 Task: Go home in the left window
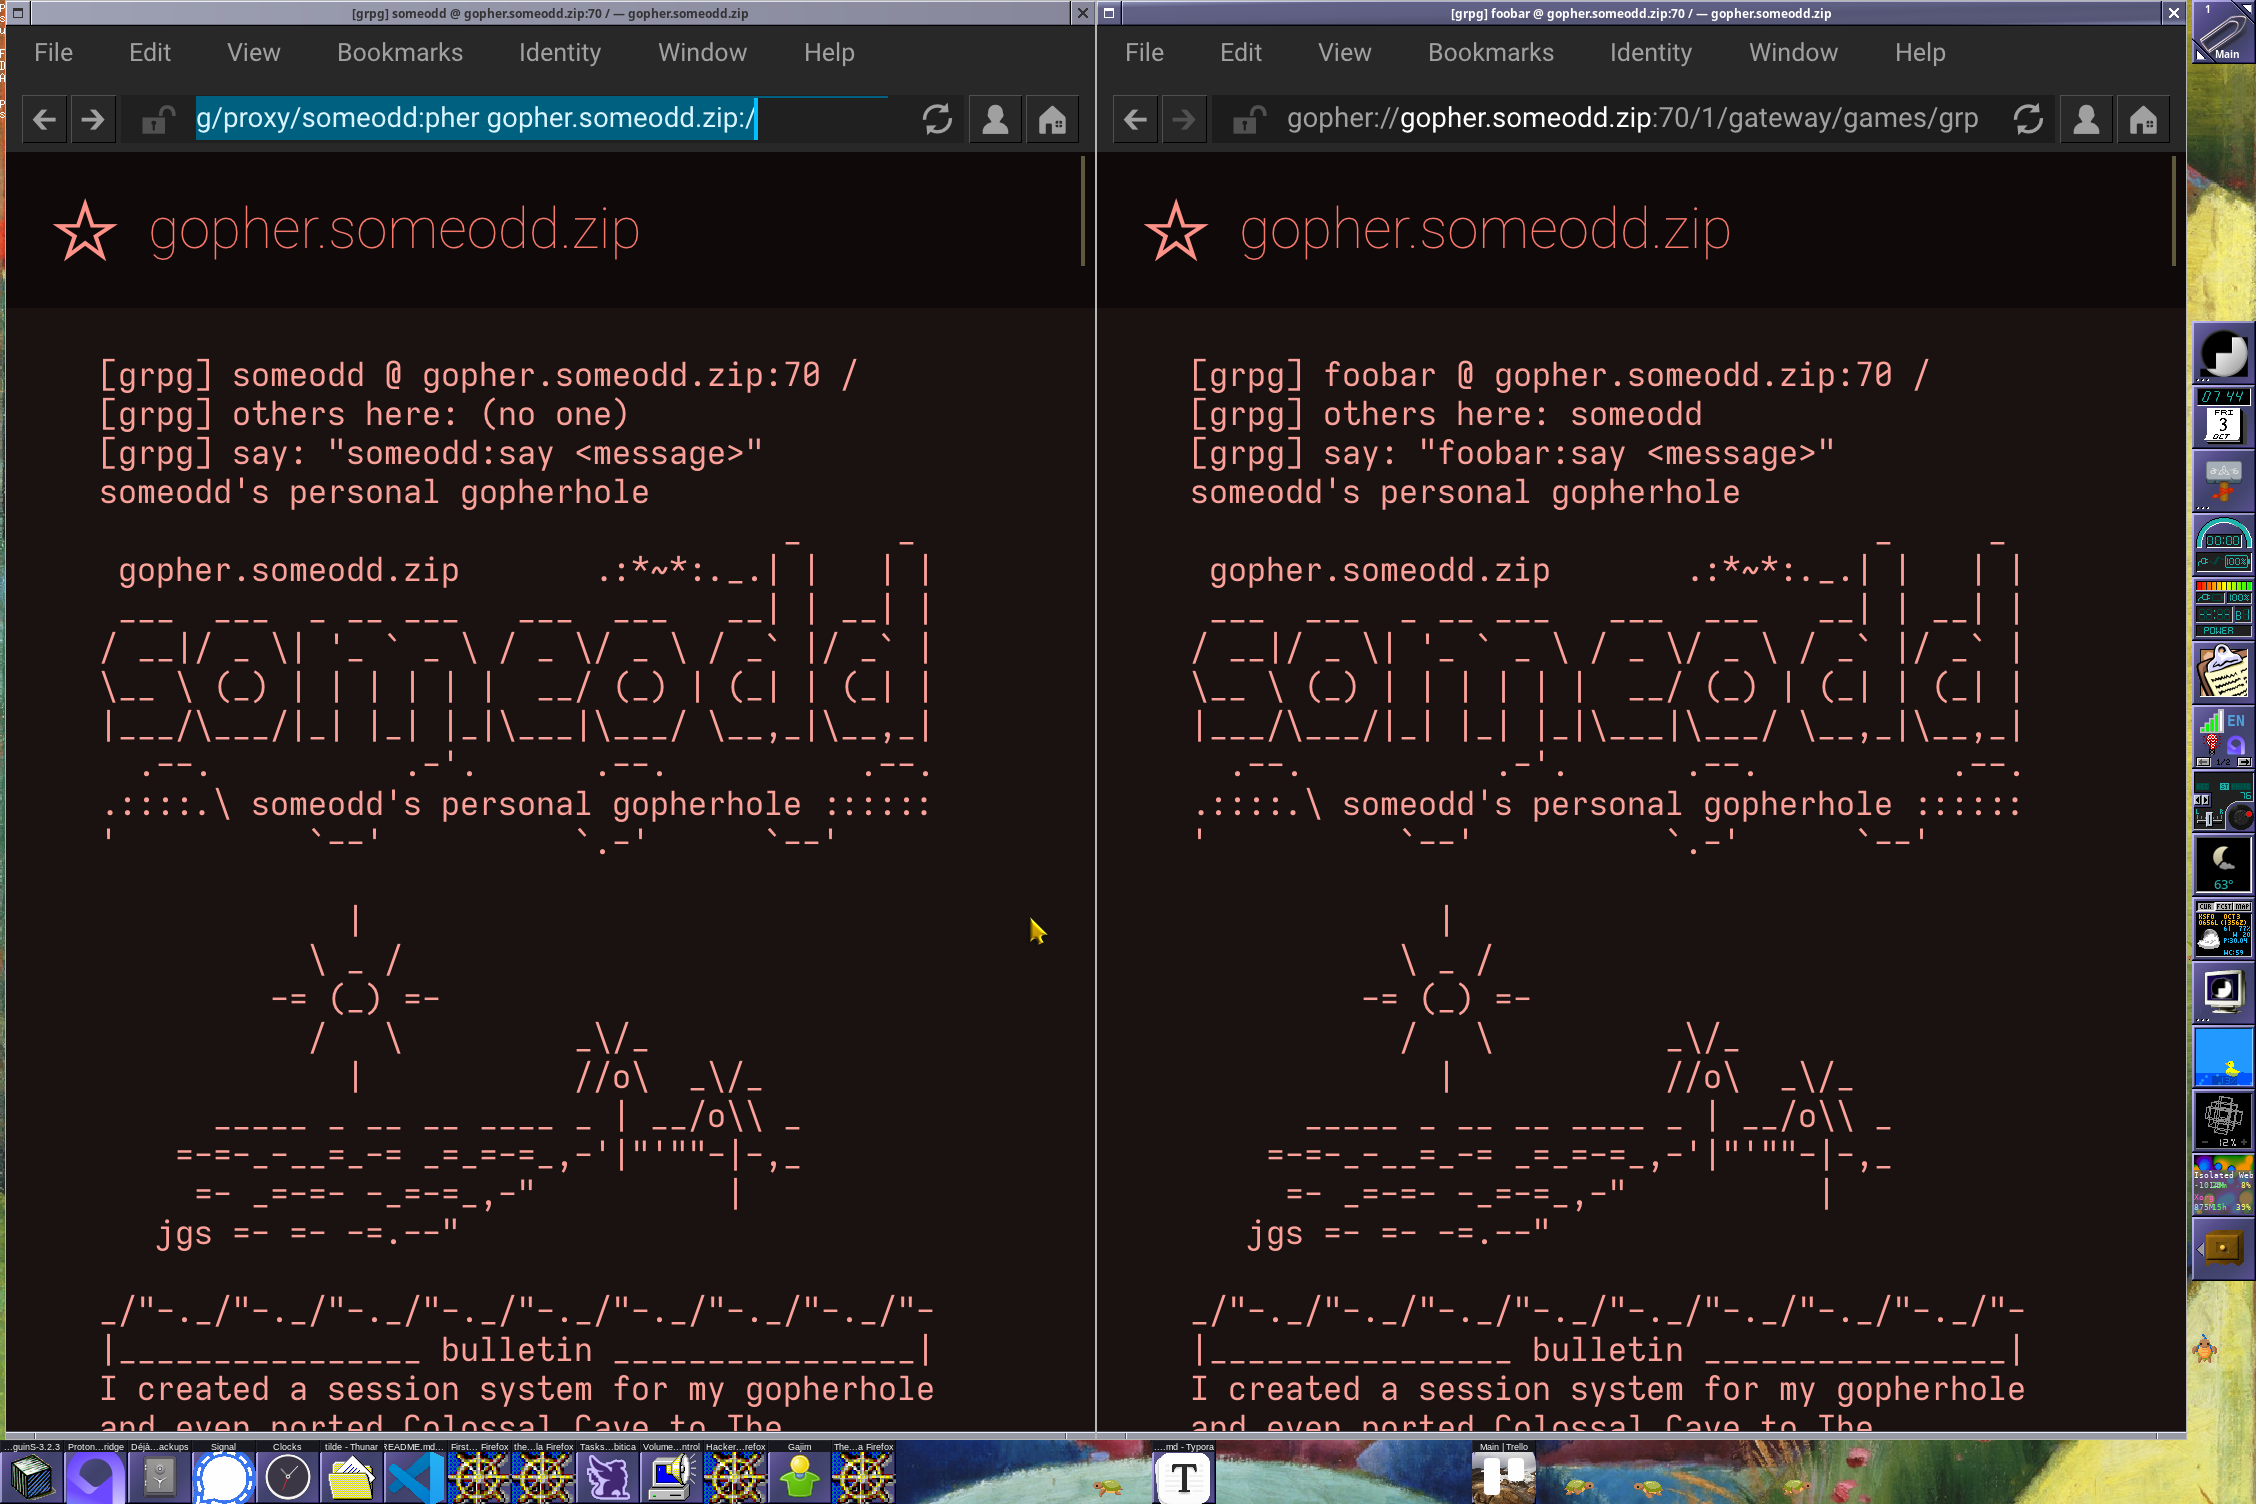[1051, 120]
